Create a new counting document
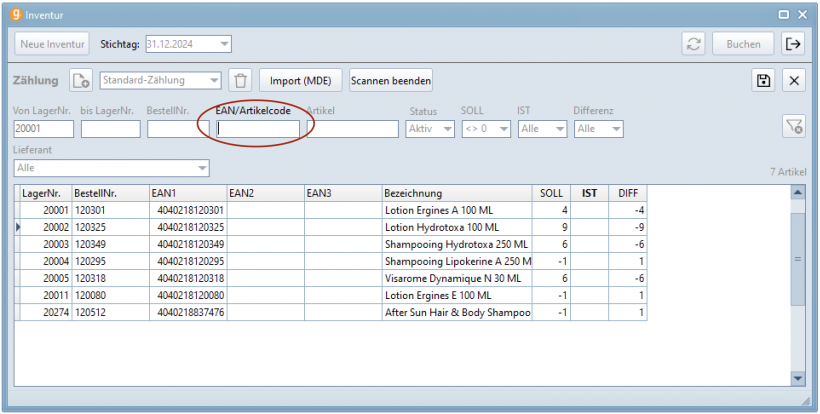The height and width of the screenshot is (414, 820). (81, 81)
